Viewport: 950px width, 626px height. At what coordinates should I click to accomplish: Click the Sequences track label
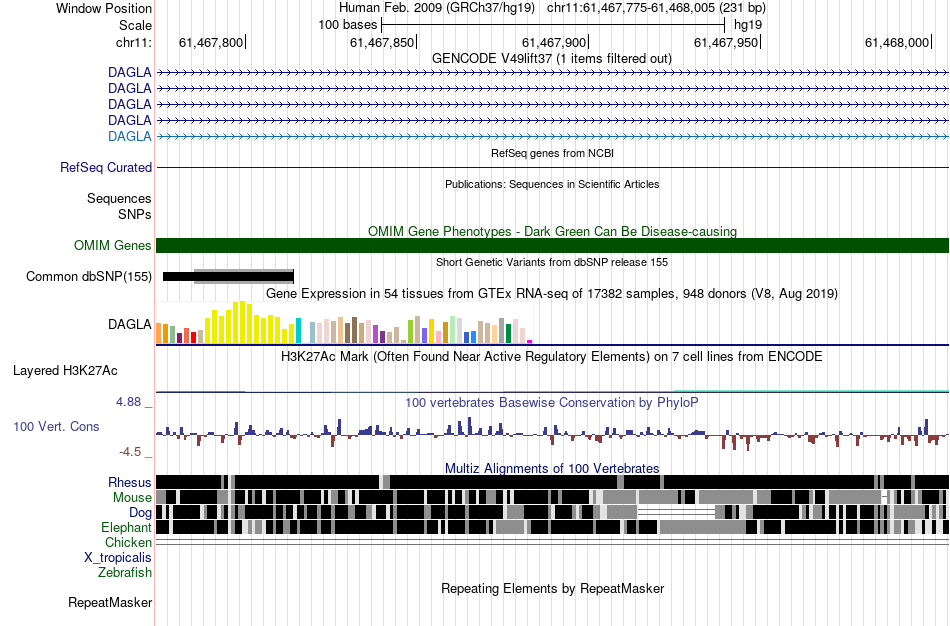point(119,199)
